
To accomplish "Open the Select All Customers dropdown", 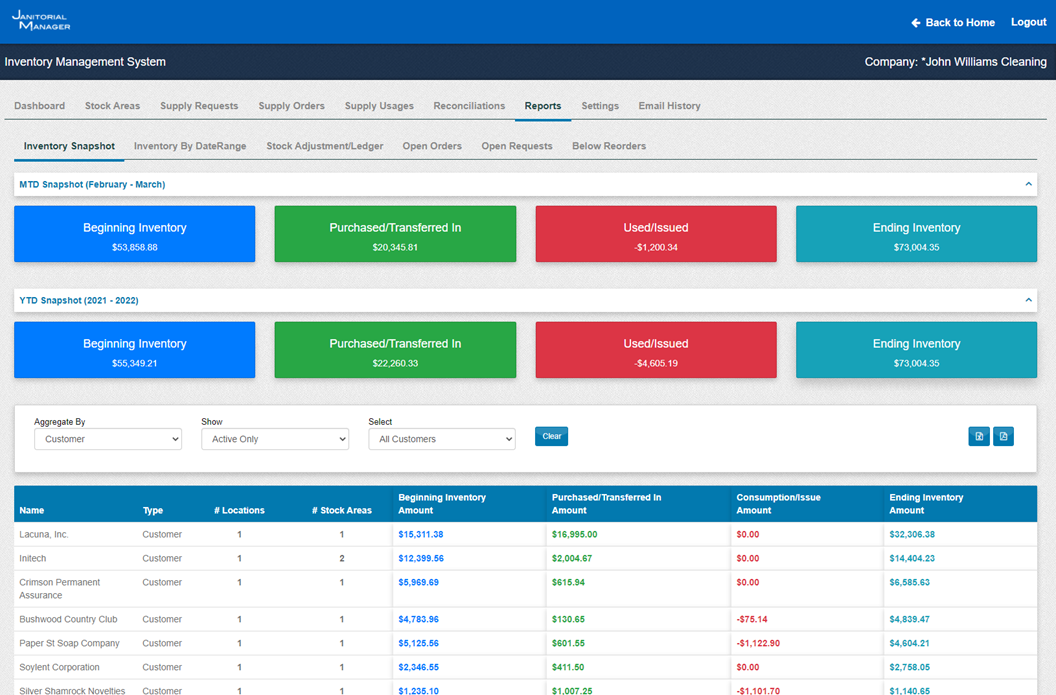I will pos(442,439).
